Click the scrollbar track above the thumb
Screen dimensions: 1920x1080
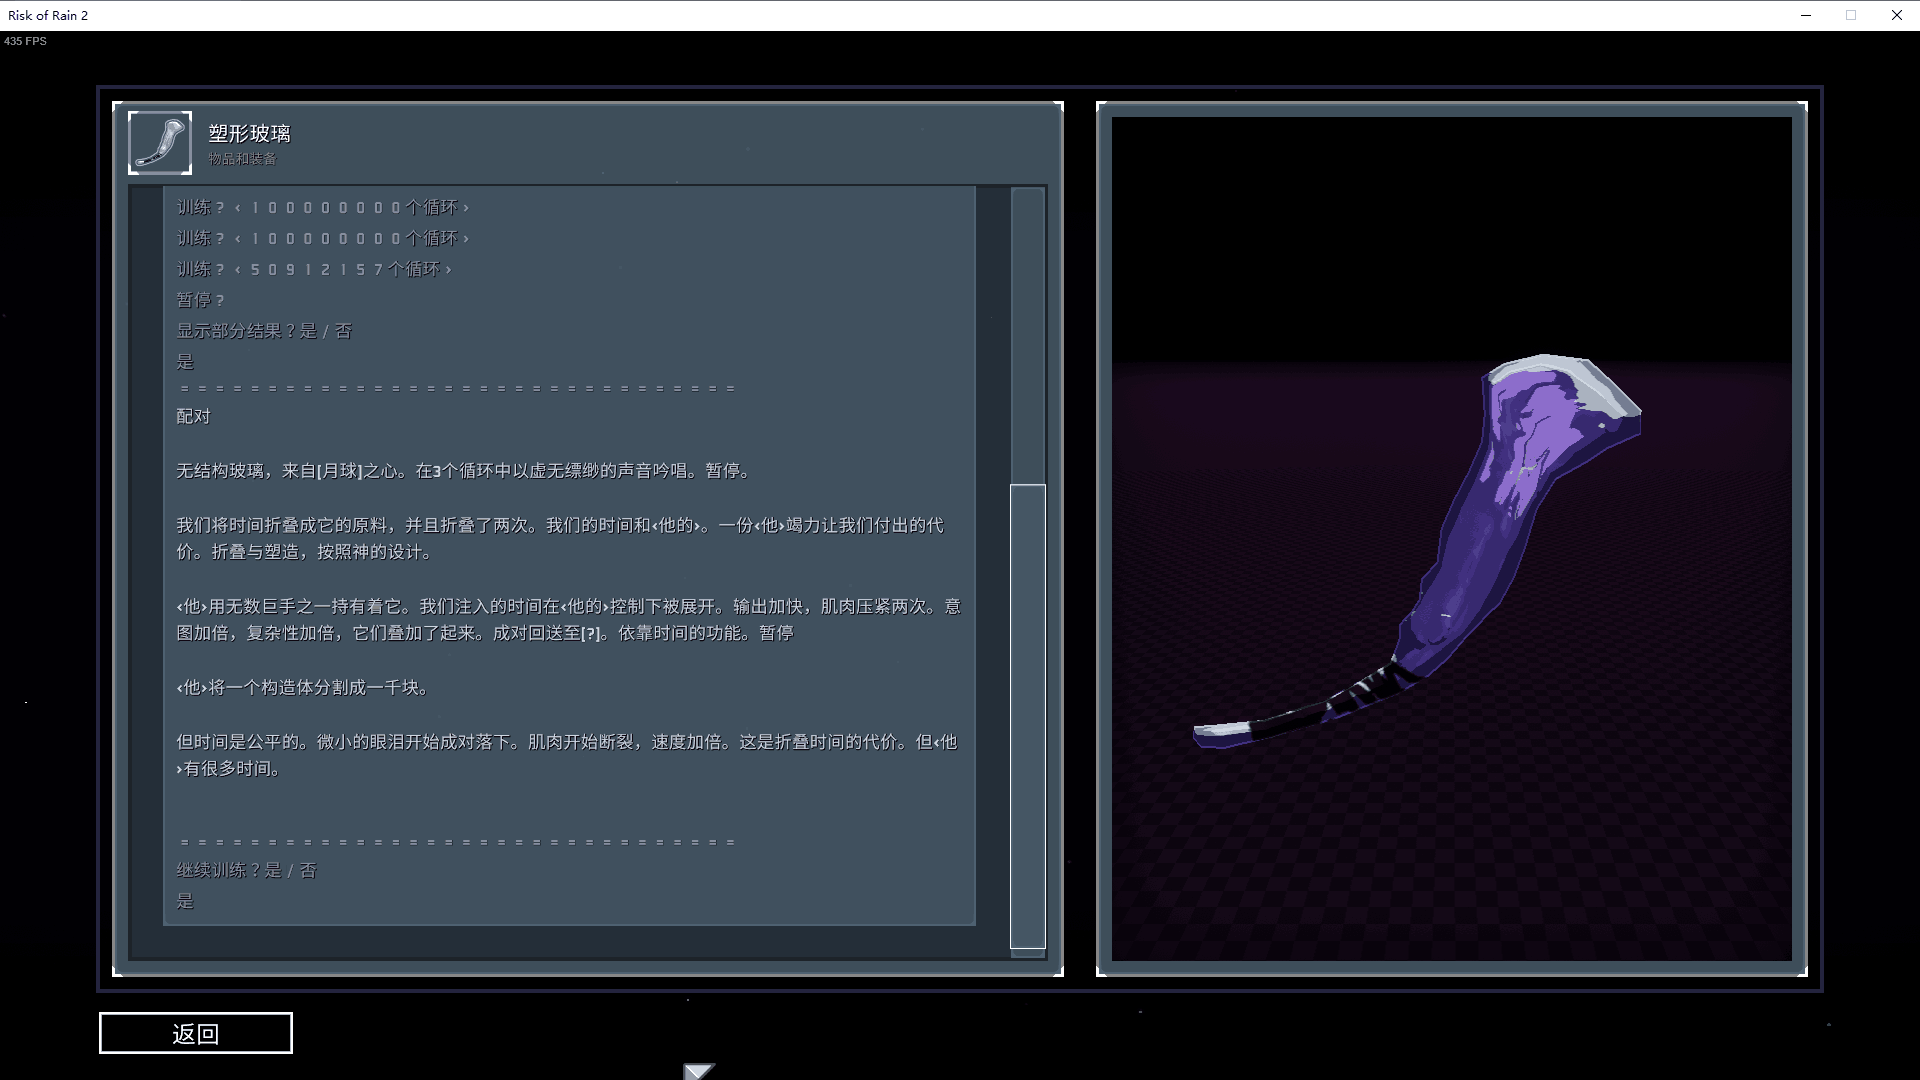point(1028,336)
